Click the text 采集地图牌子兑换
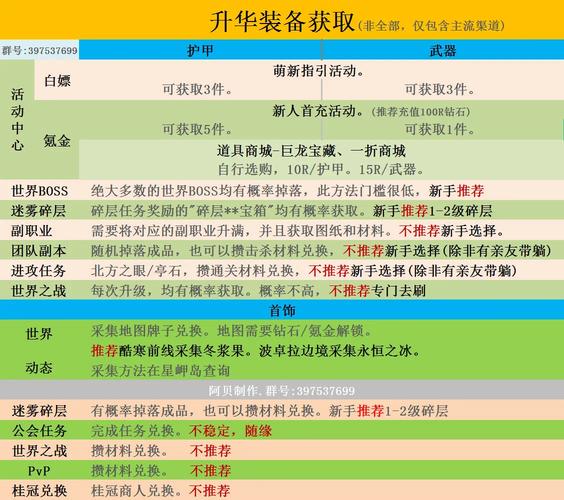The image size is (564, 500). [x=147, y=331]
